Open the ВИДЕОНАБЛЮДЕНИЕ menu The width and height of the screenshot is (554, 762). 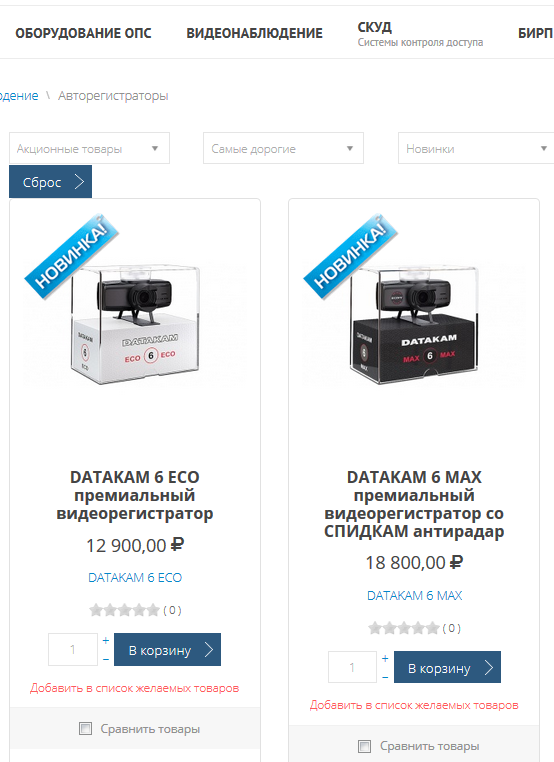click(x=255, y=33)
